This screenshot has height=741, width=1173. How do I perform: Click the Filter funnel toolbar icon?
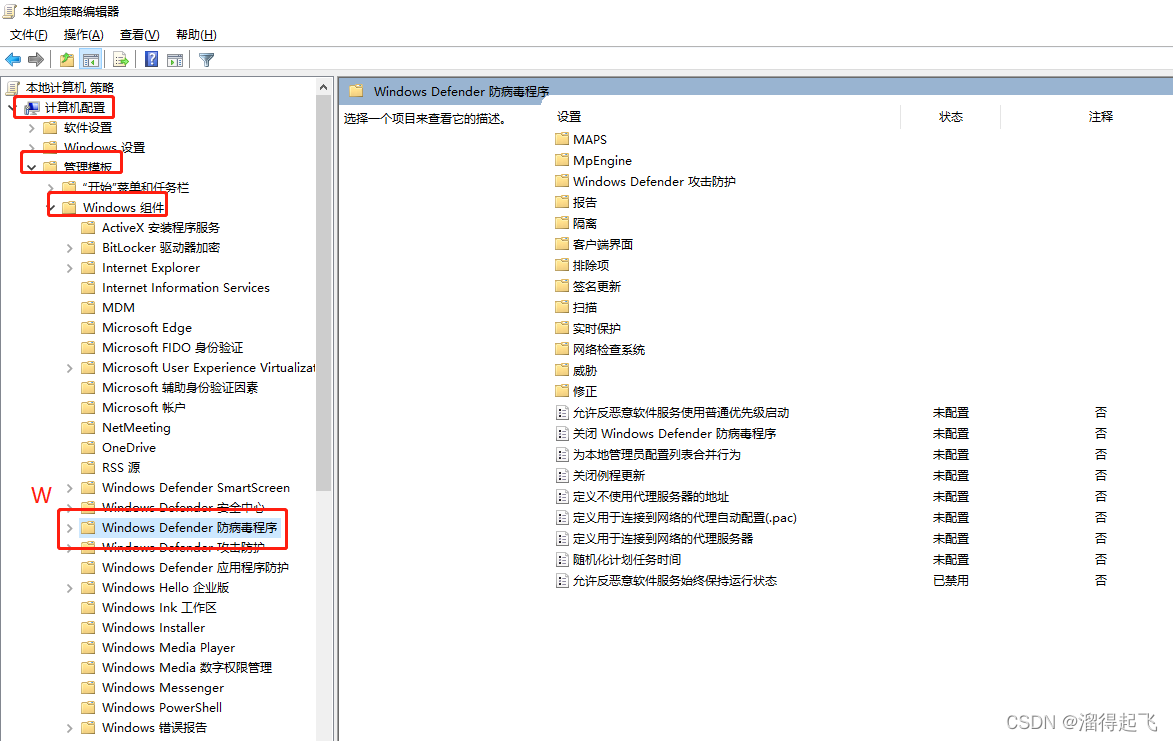[x=206, y=60]
